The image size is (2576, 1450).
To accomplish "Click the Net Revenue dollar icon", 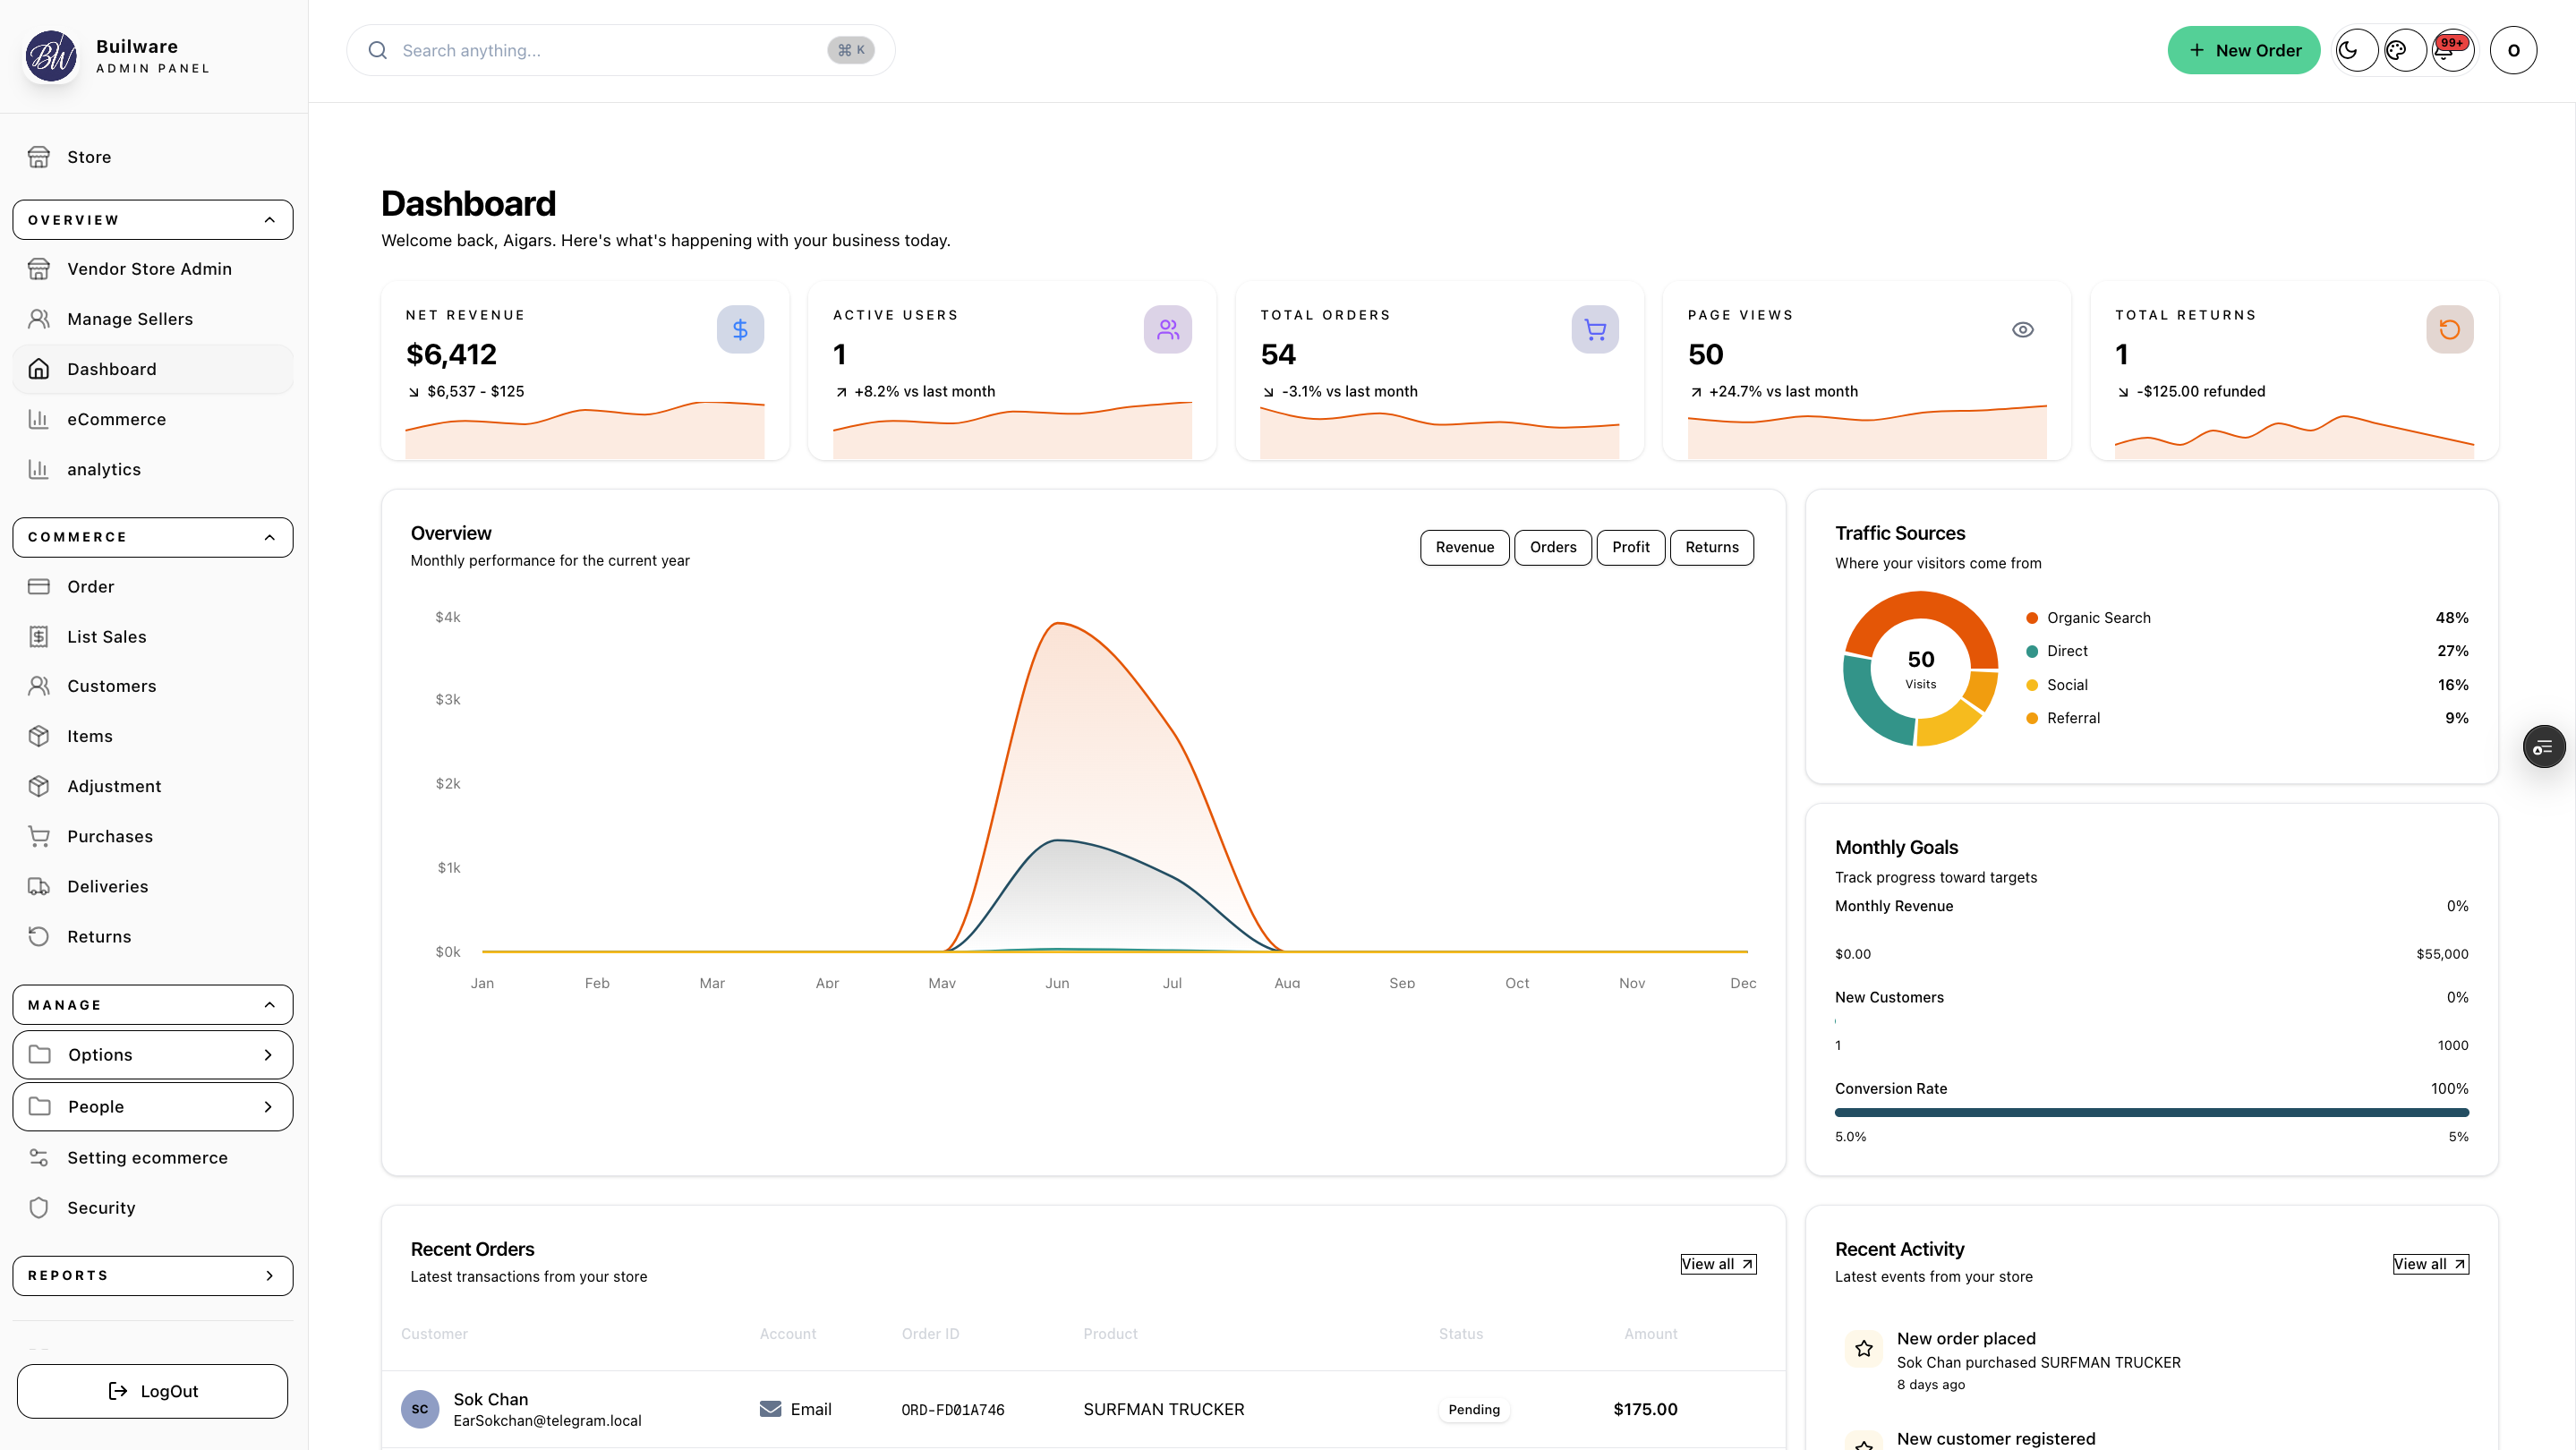I will [740, 329].
